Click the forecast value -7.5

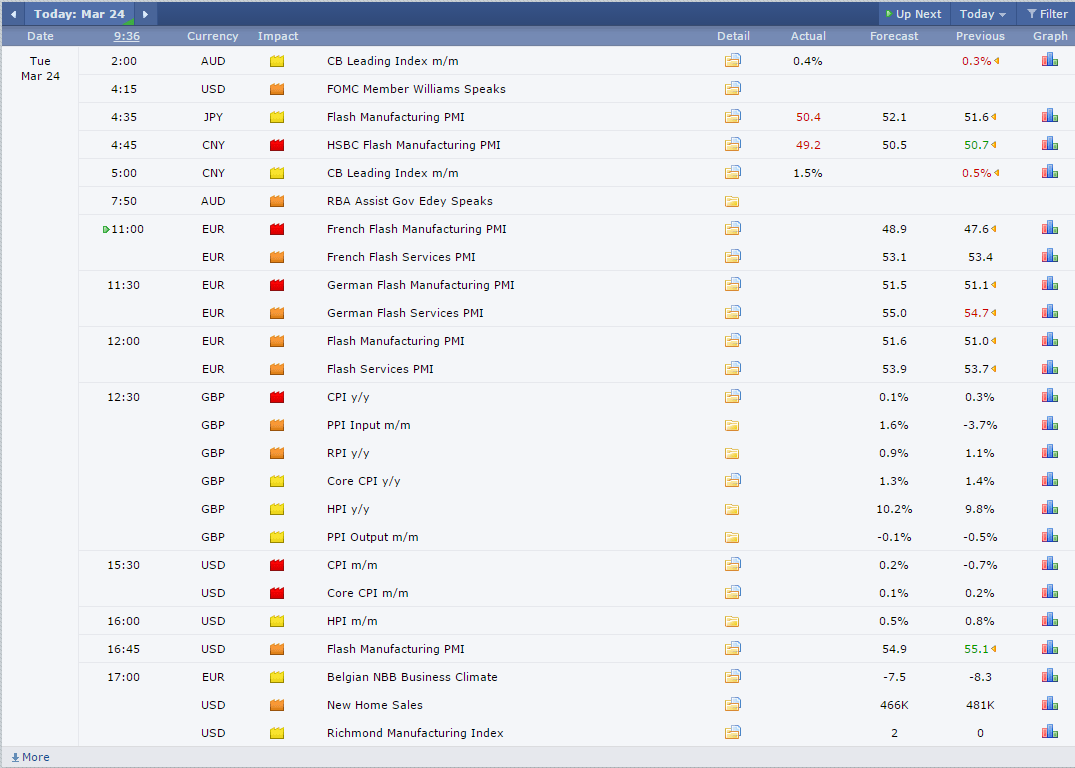(x=894, y=677)
